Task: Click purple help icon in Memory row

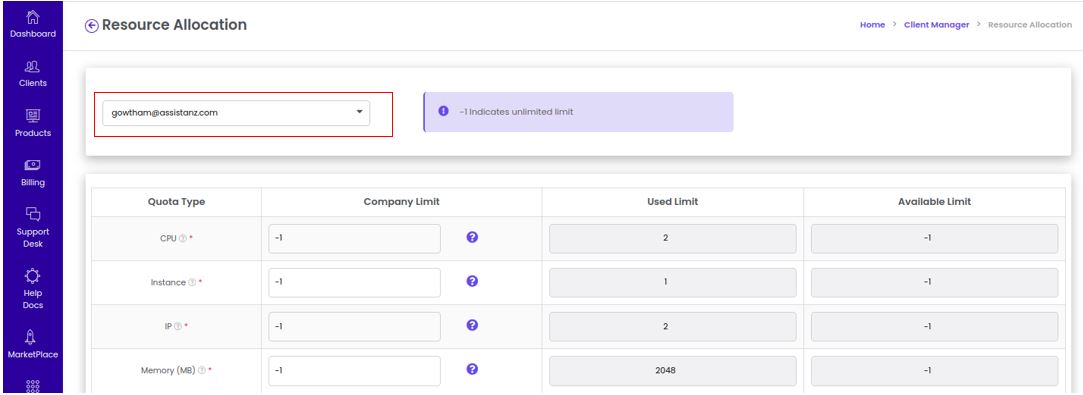Action: (472, 369)
